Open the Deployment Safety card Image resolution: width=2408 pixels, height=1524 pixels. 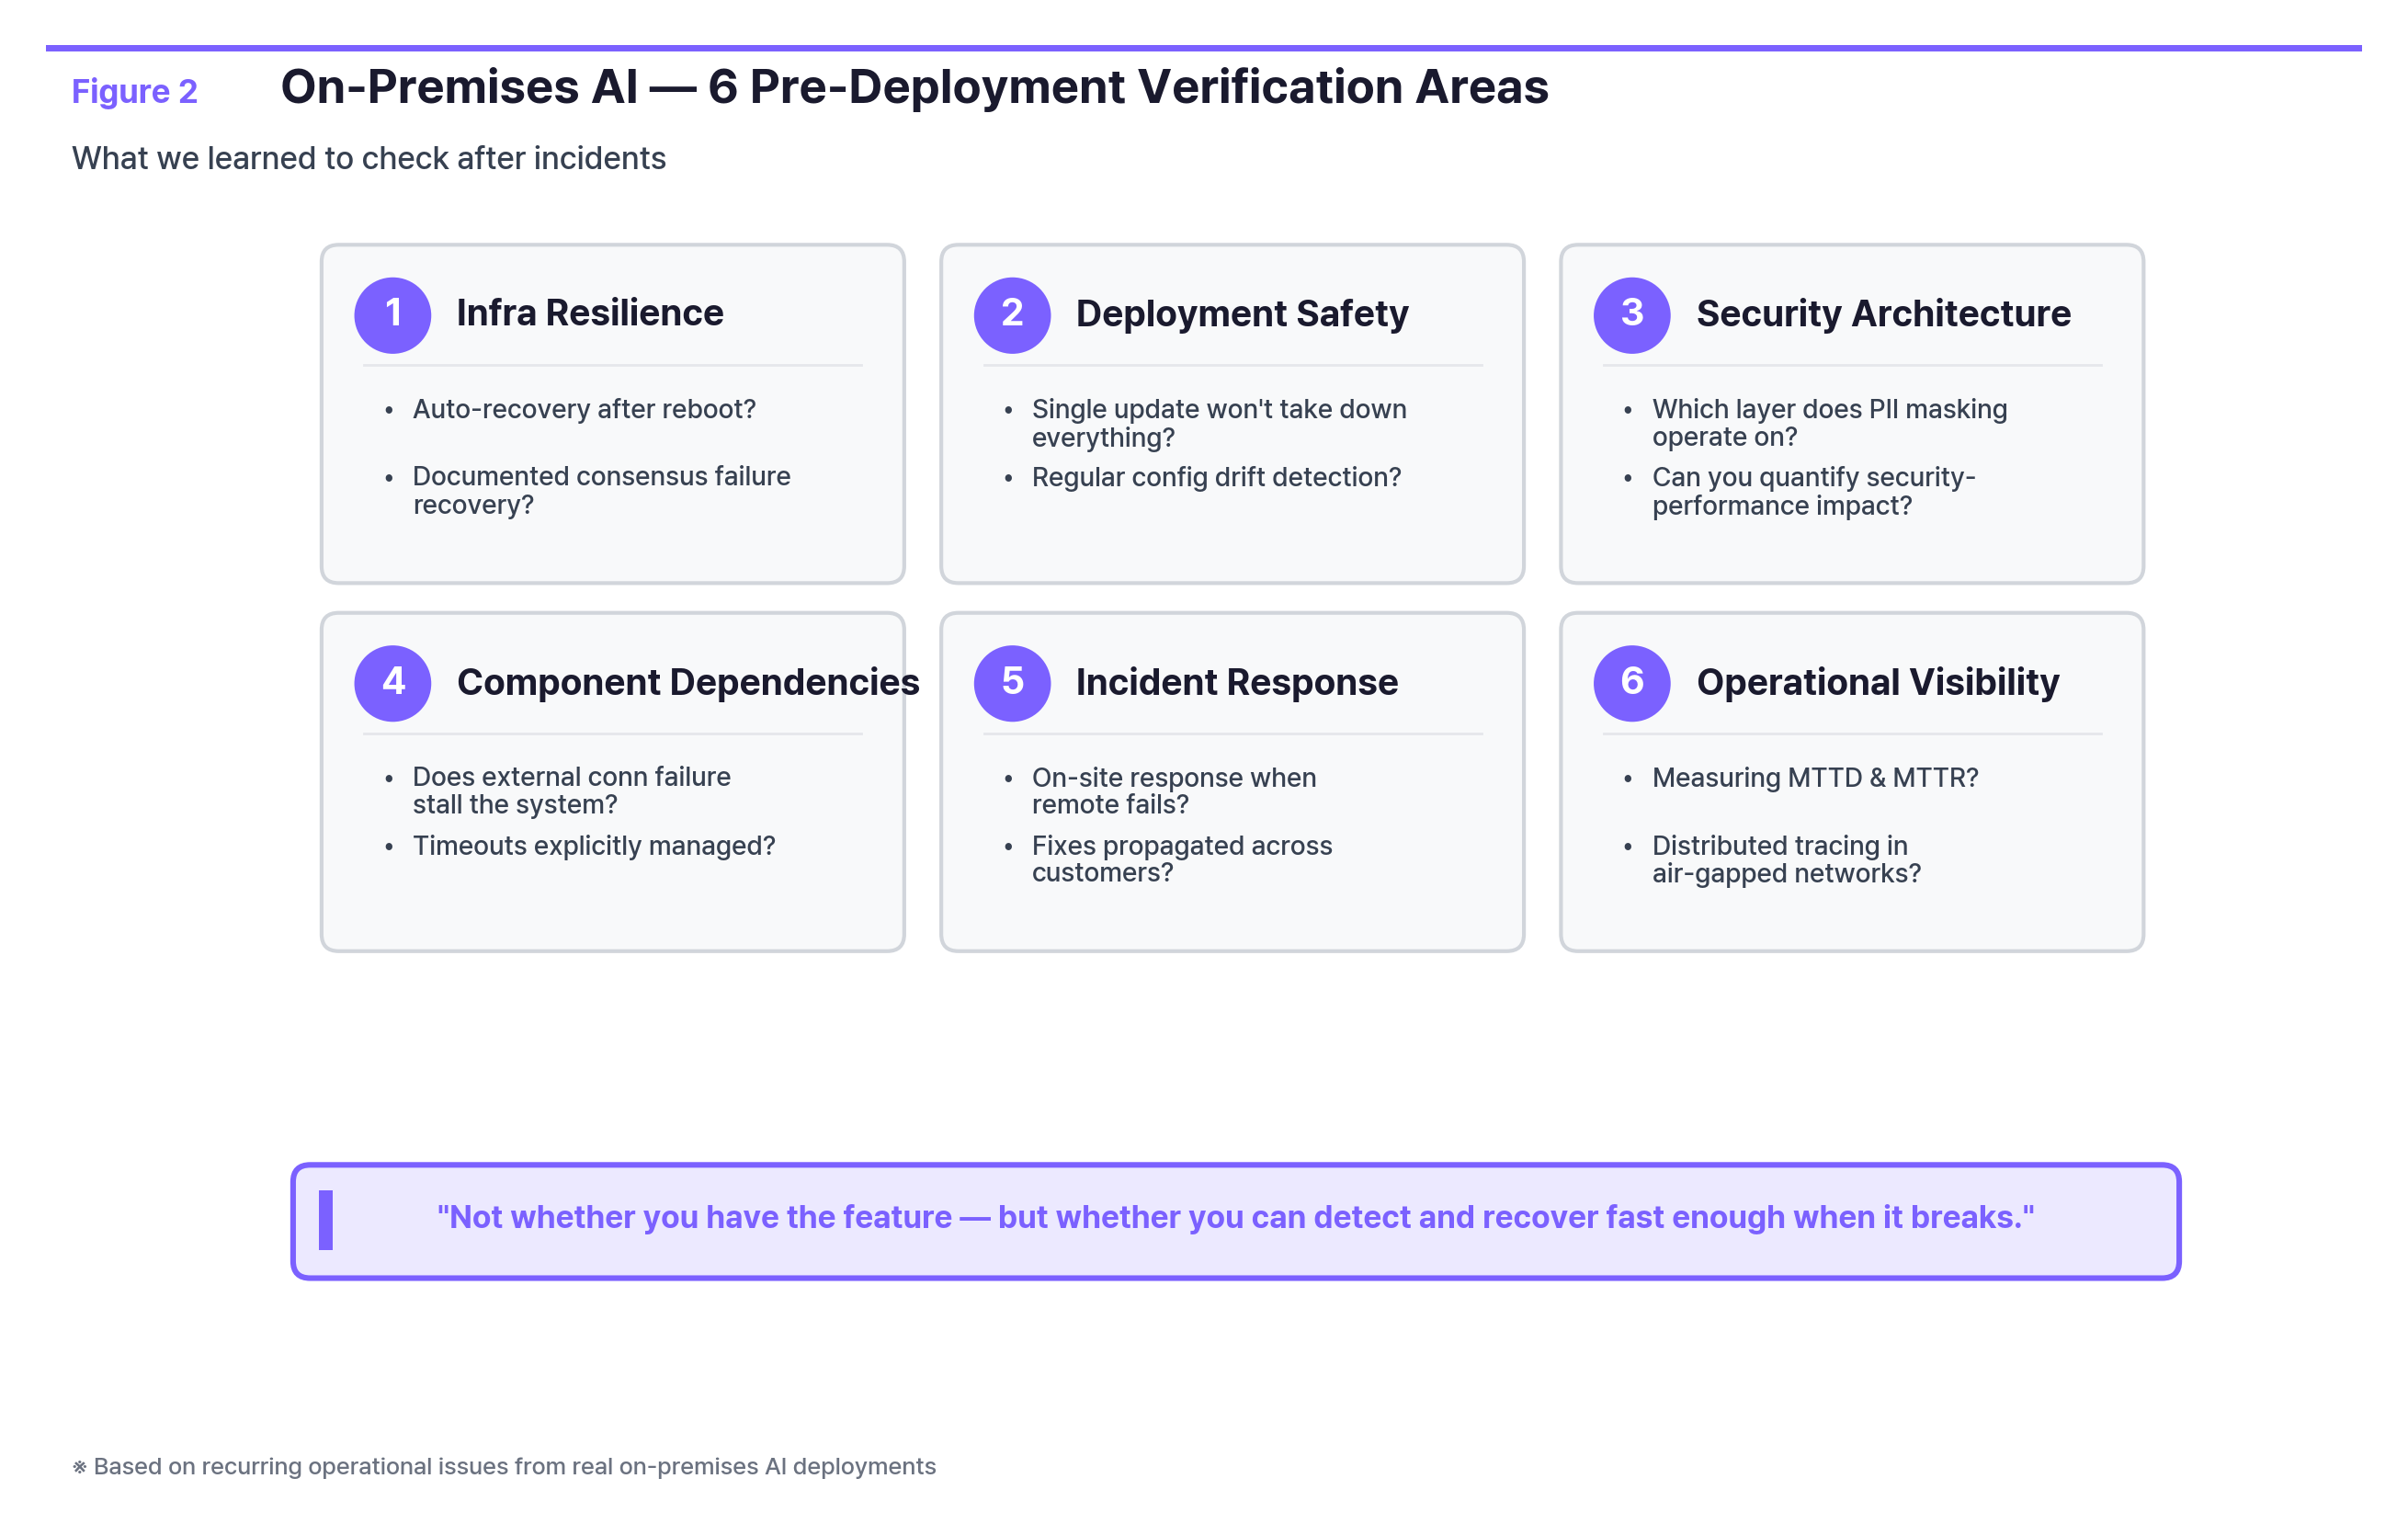pos(1231,414)
